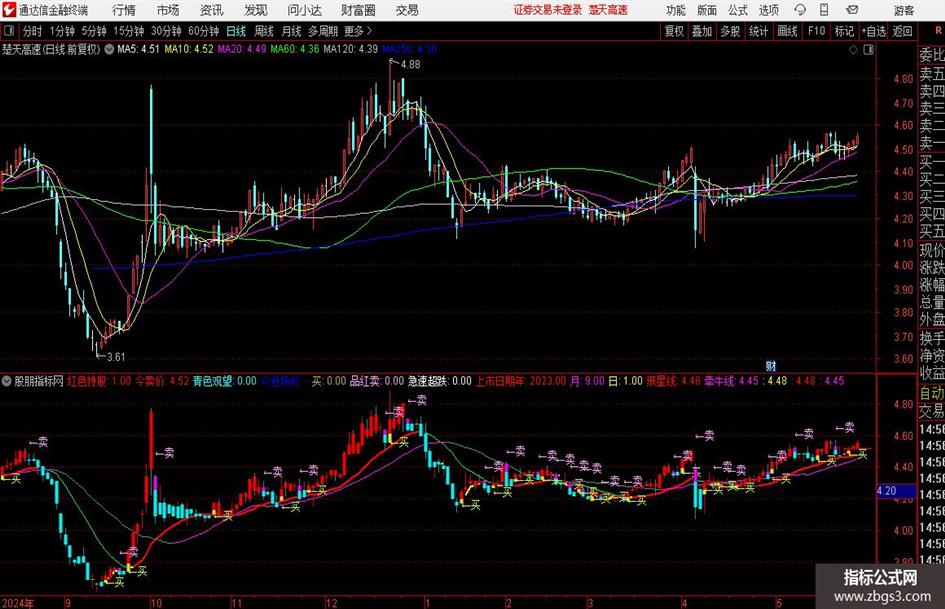Image resolution: width=945 pixels, height=609 pixels.
Task: Switch to the 30分钟 period tab
Action: point(166,31)
